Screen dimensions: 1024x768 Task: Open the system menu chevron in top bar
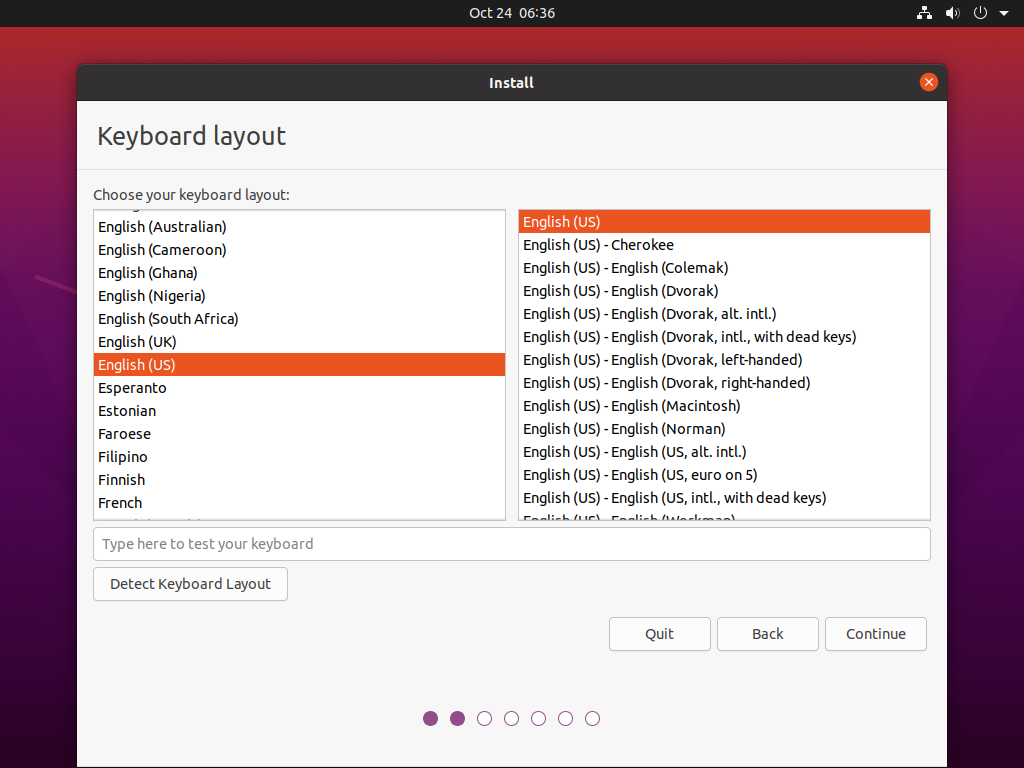point(1003,13)
